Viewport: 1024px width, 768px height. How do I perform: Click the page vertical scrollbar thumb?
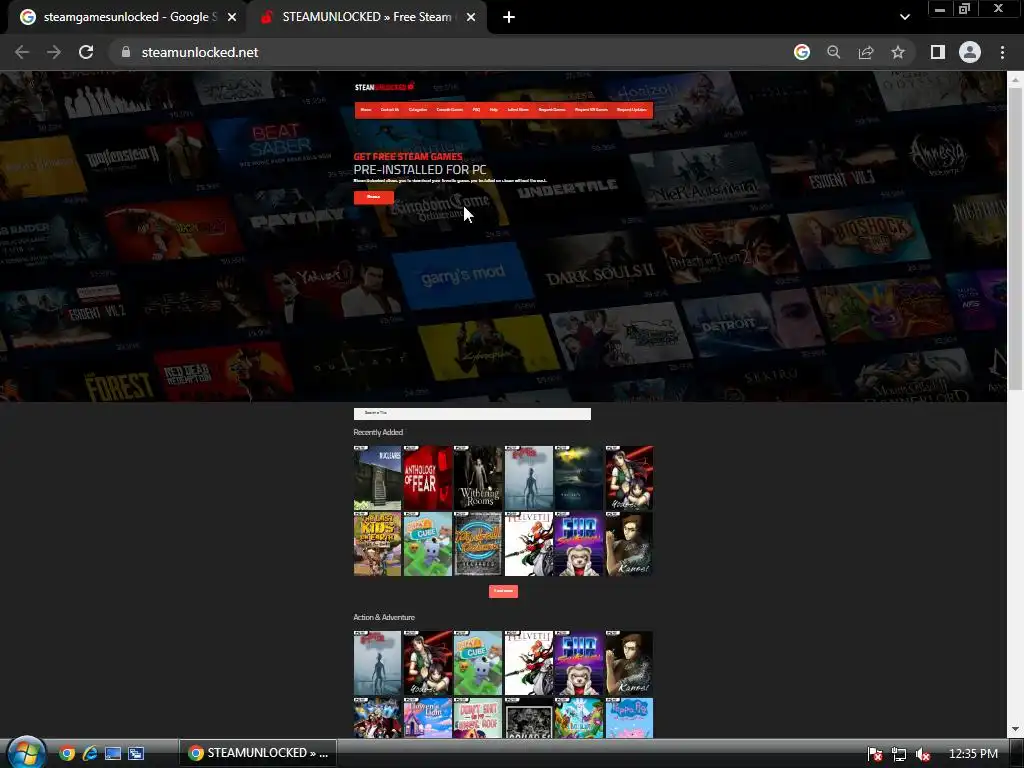[x=1016, y=238]
